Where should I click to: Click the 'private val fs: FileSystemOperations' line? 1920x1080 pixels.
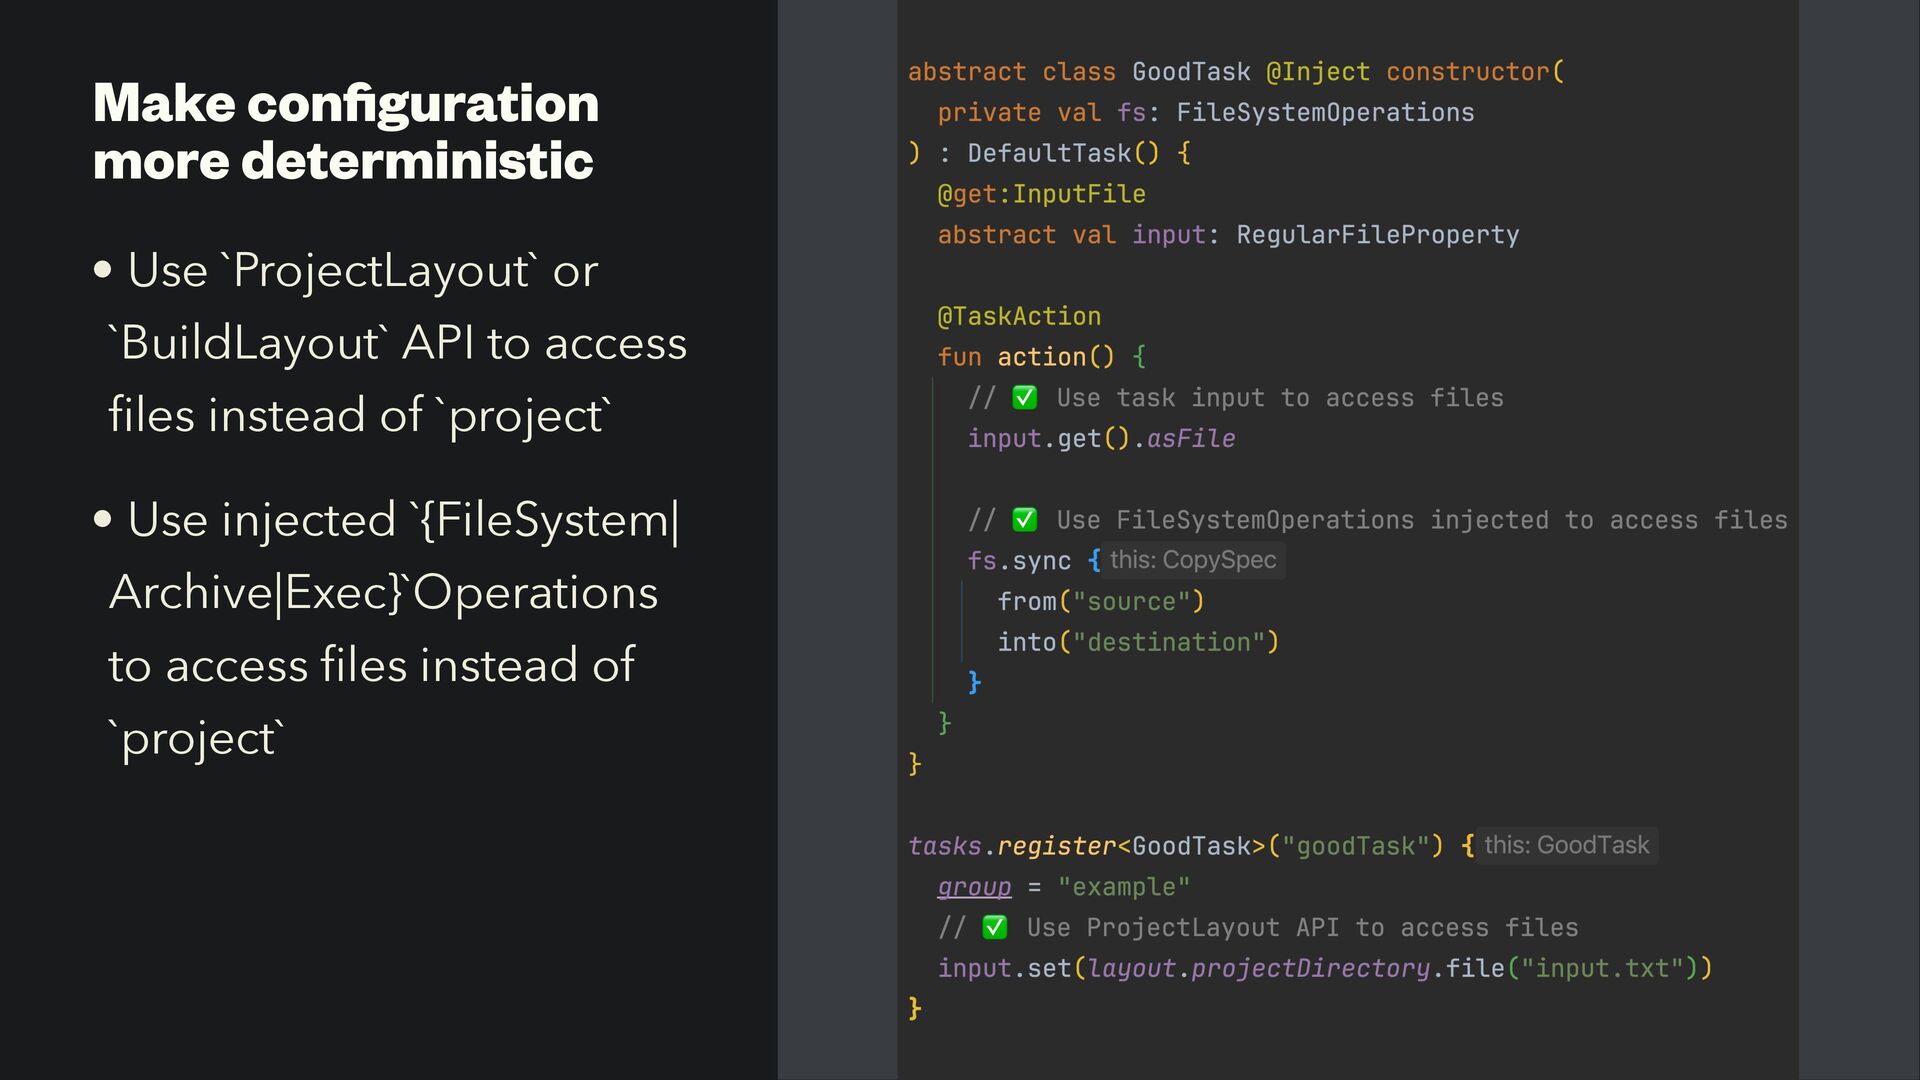click(1206, 113)
